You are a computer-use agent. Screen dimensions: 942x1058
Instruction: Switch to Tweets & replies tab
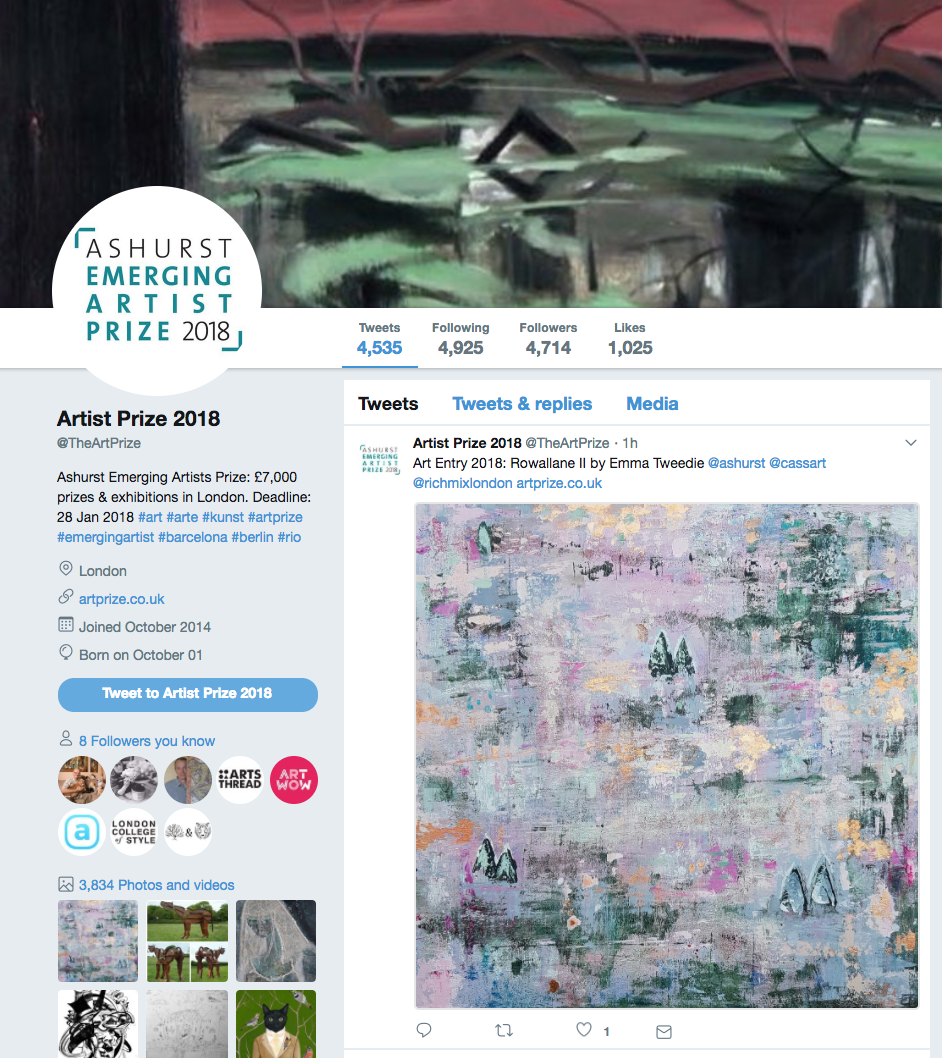[x=522, y=403]
